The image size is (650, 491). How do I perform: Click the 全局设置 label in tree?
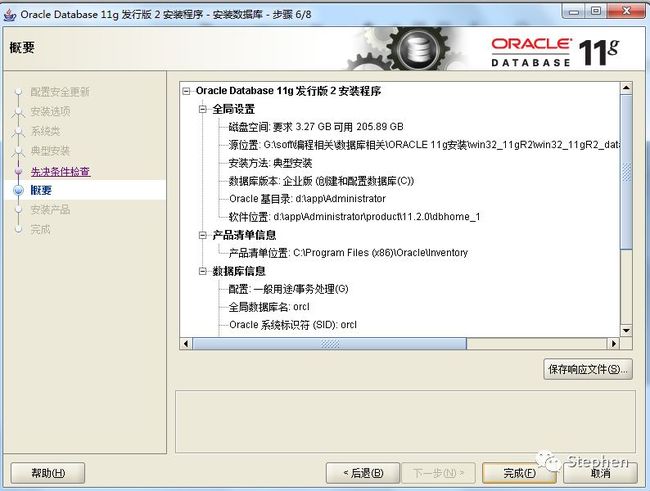click(x=233, y=109)
